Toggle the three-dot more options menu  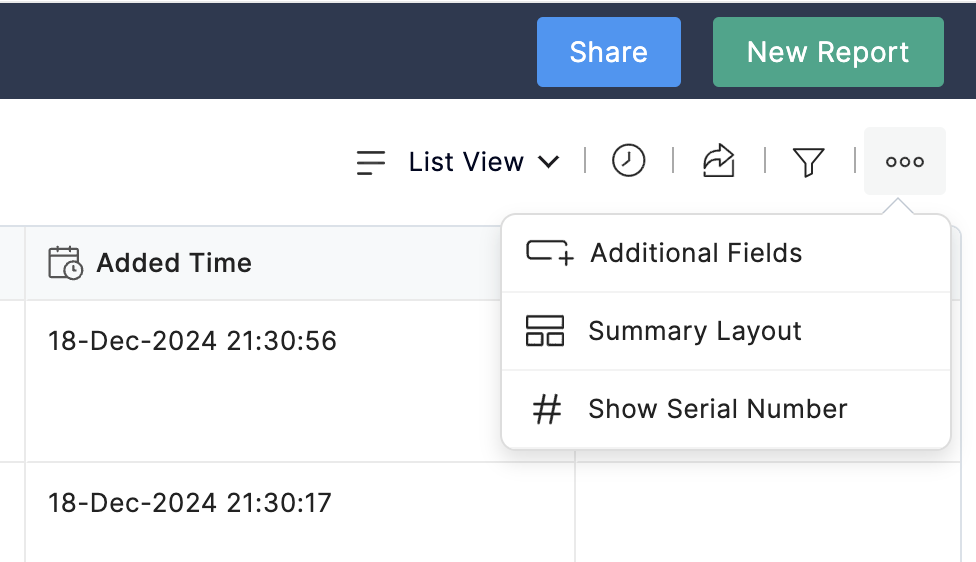coord(904,161)
